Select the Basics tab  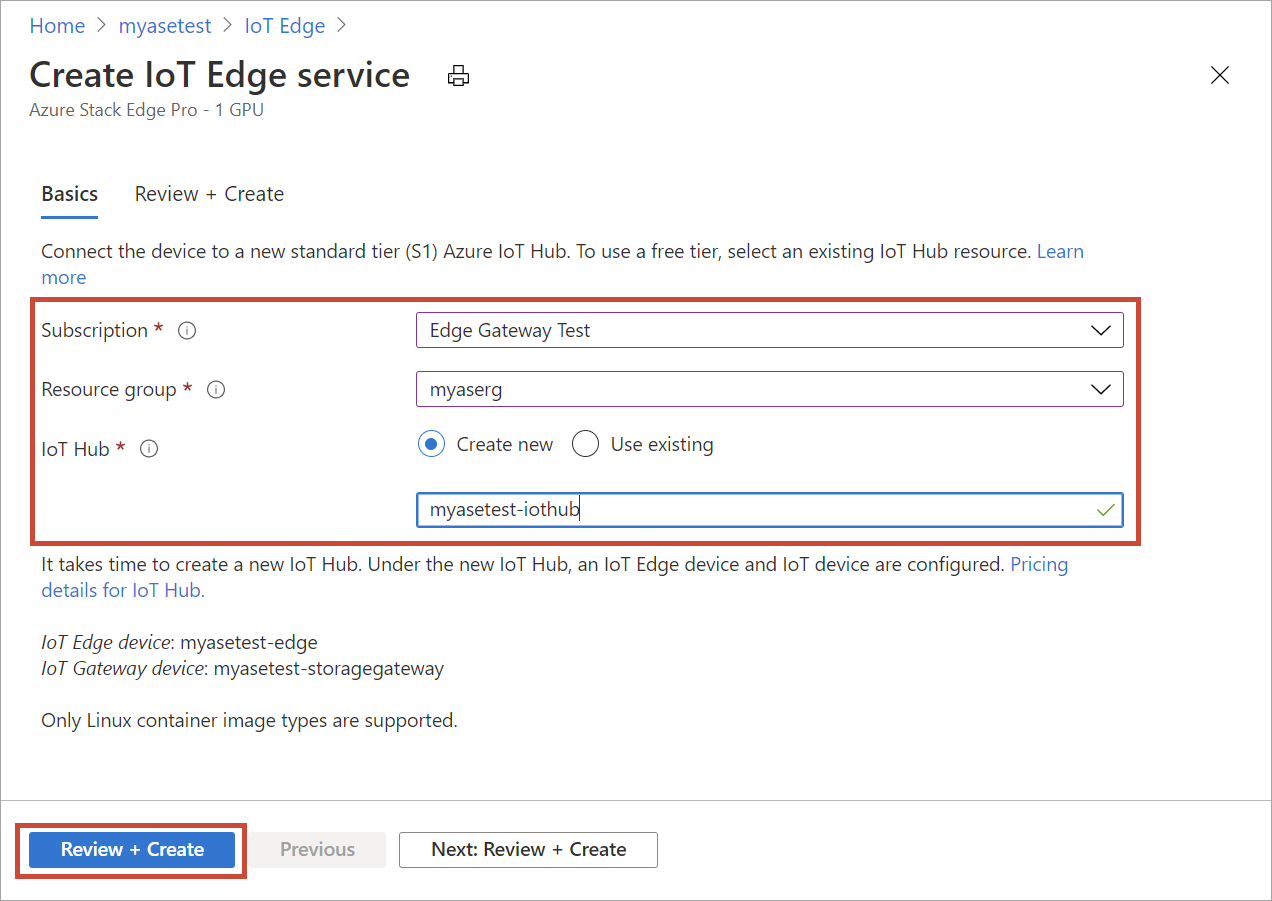click(70, 194)
